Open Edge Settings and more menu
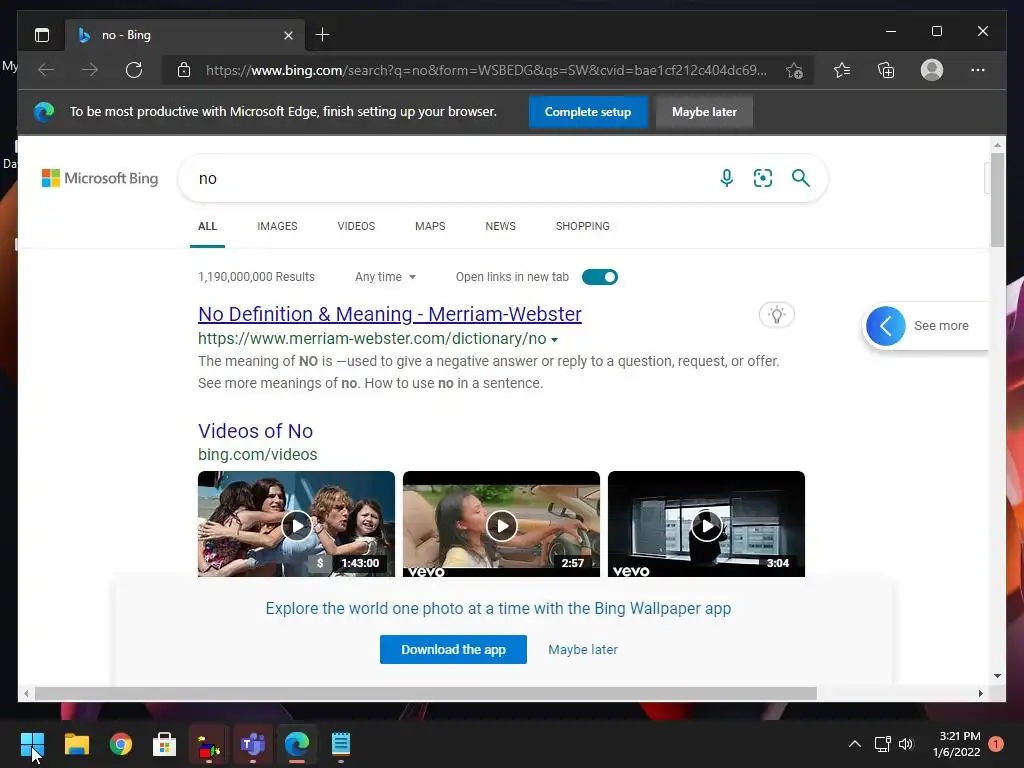1024x768 pixels. tap(978, 70)
